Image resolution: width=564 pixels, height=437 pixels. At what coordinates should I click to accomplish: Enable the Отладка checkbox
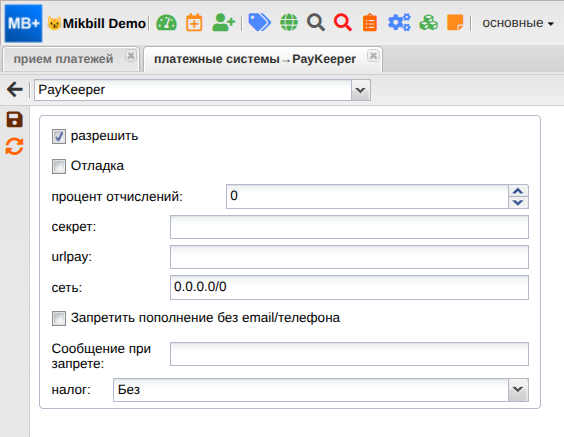[59, 167]
